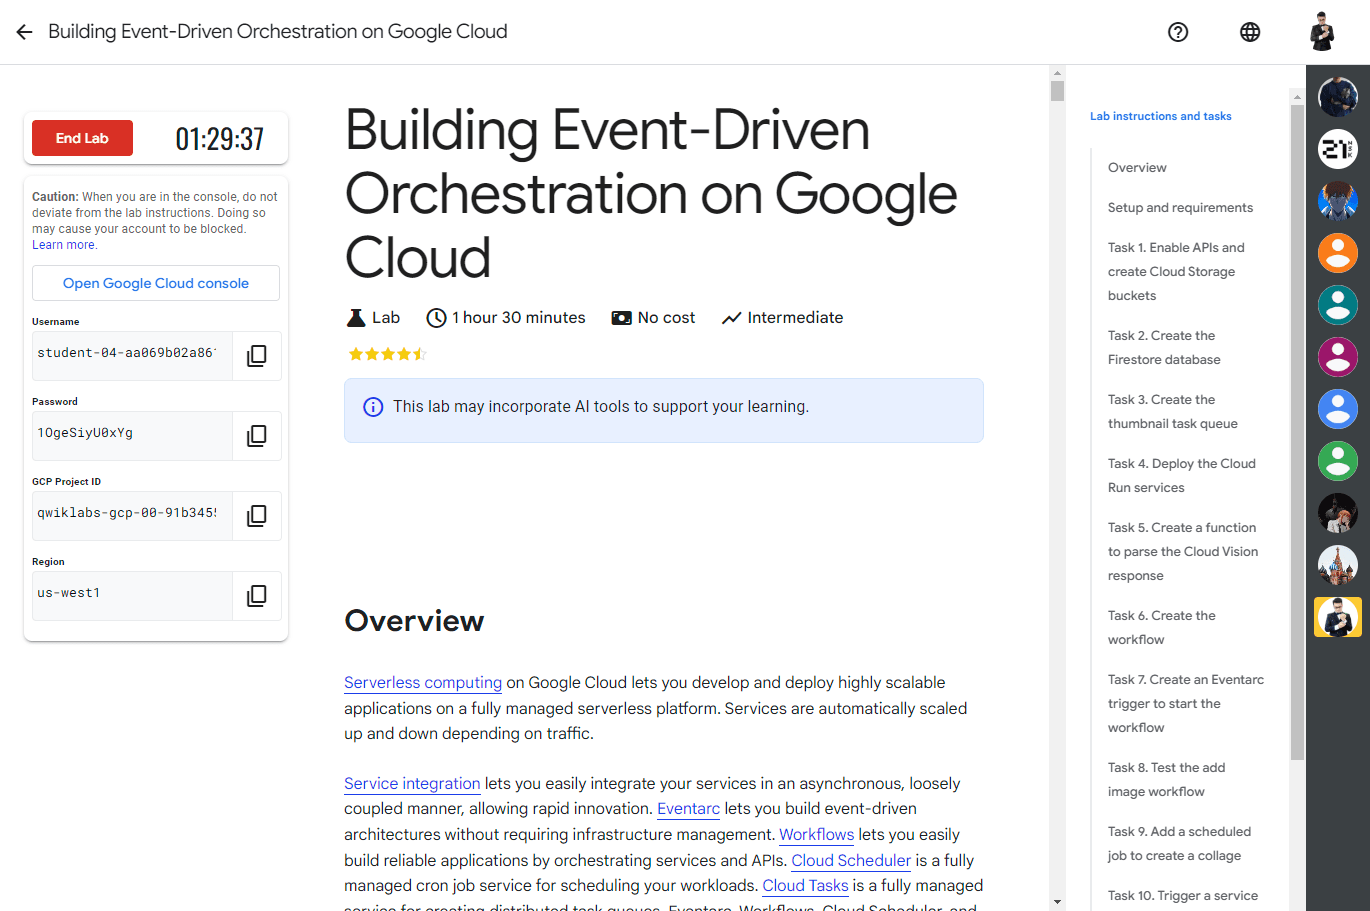The image size is (1370, 911).
Task: Open the language globe icon
Action: [x=1250, y=32]
